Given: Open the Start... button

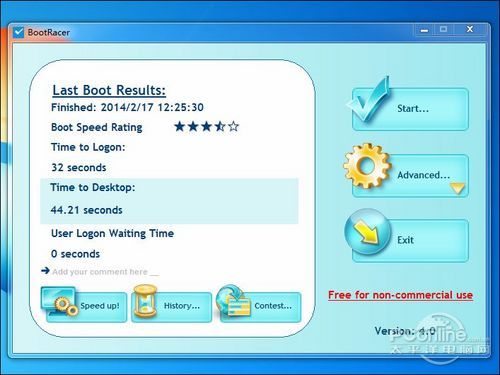Looking at the screenshot, I should click(410, 109).
